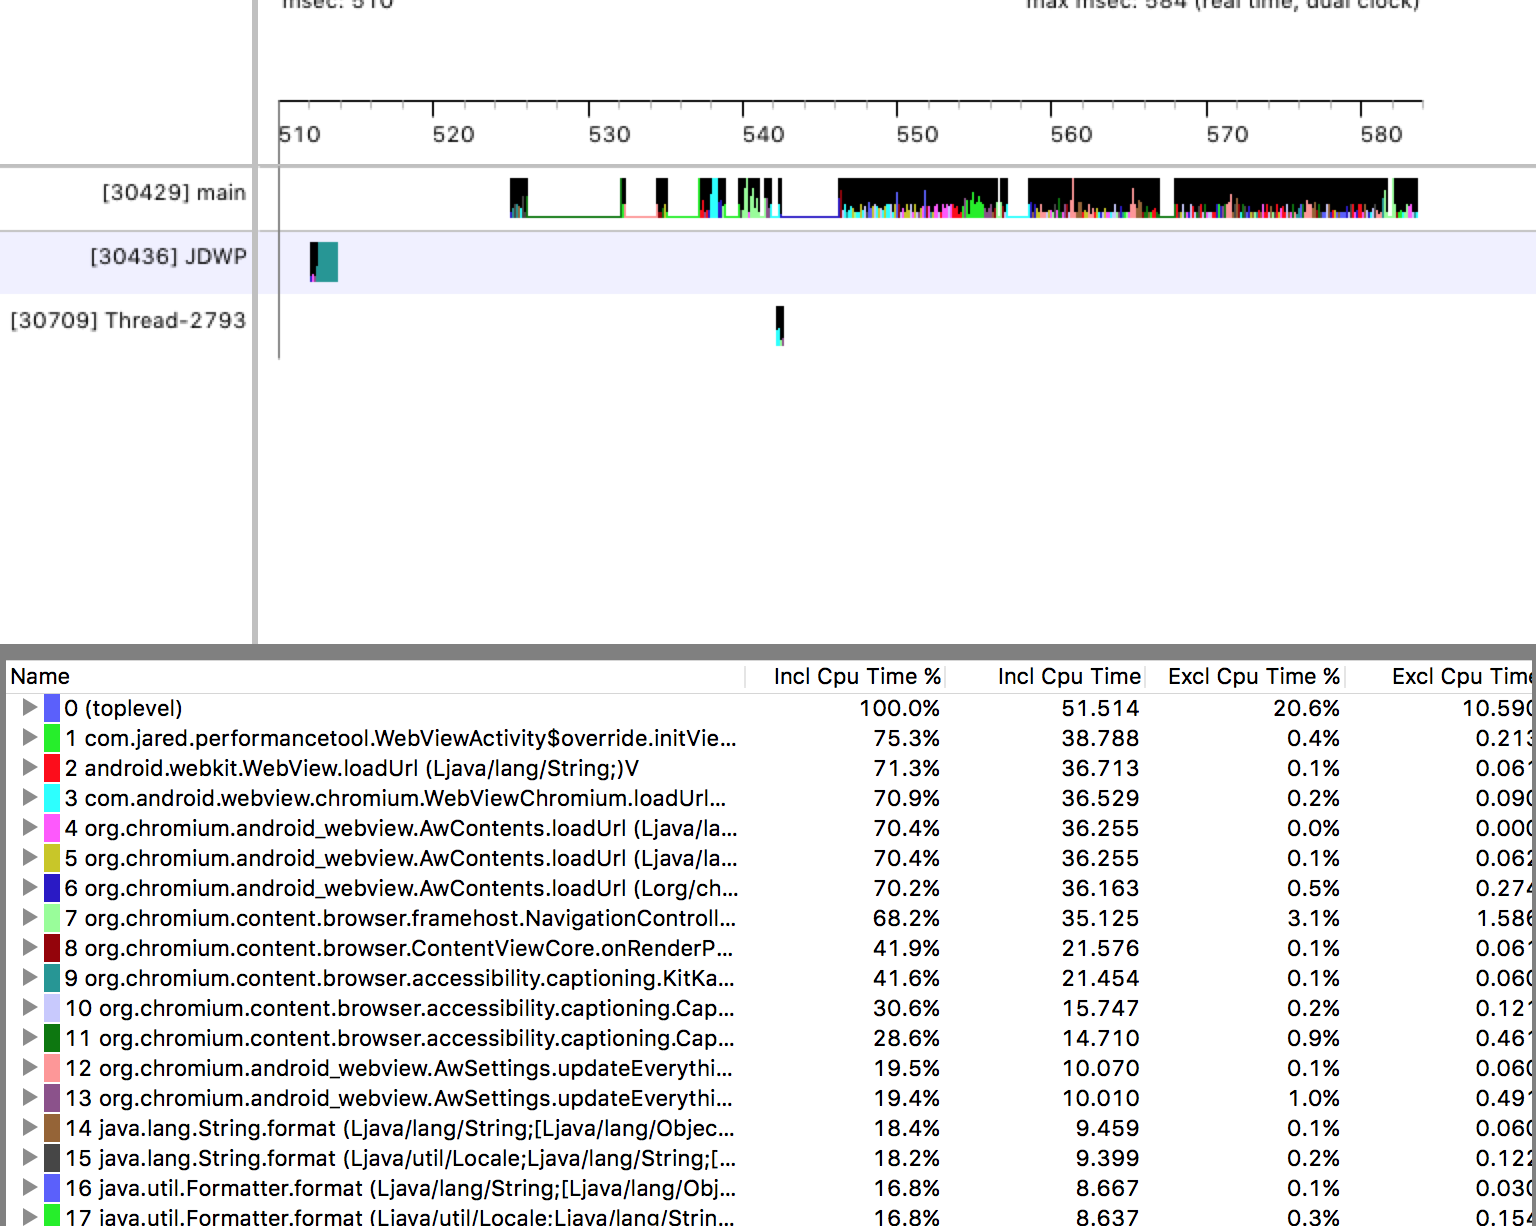Expand row 7 NavigationController method

[29, 918]
